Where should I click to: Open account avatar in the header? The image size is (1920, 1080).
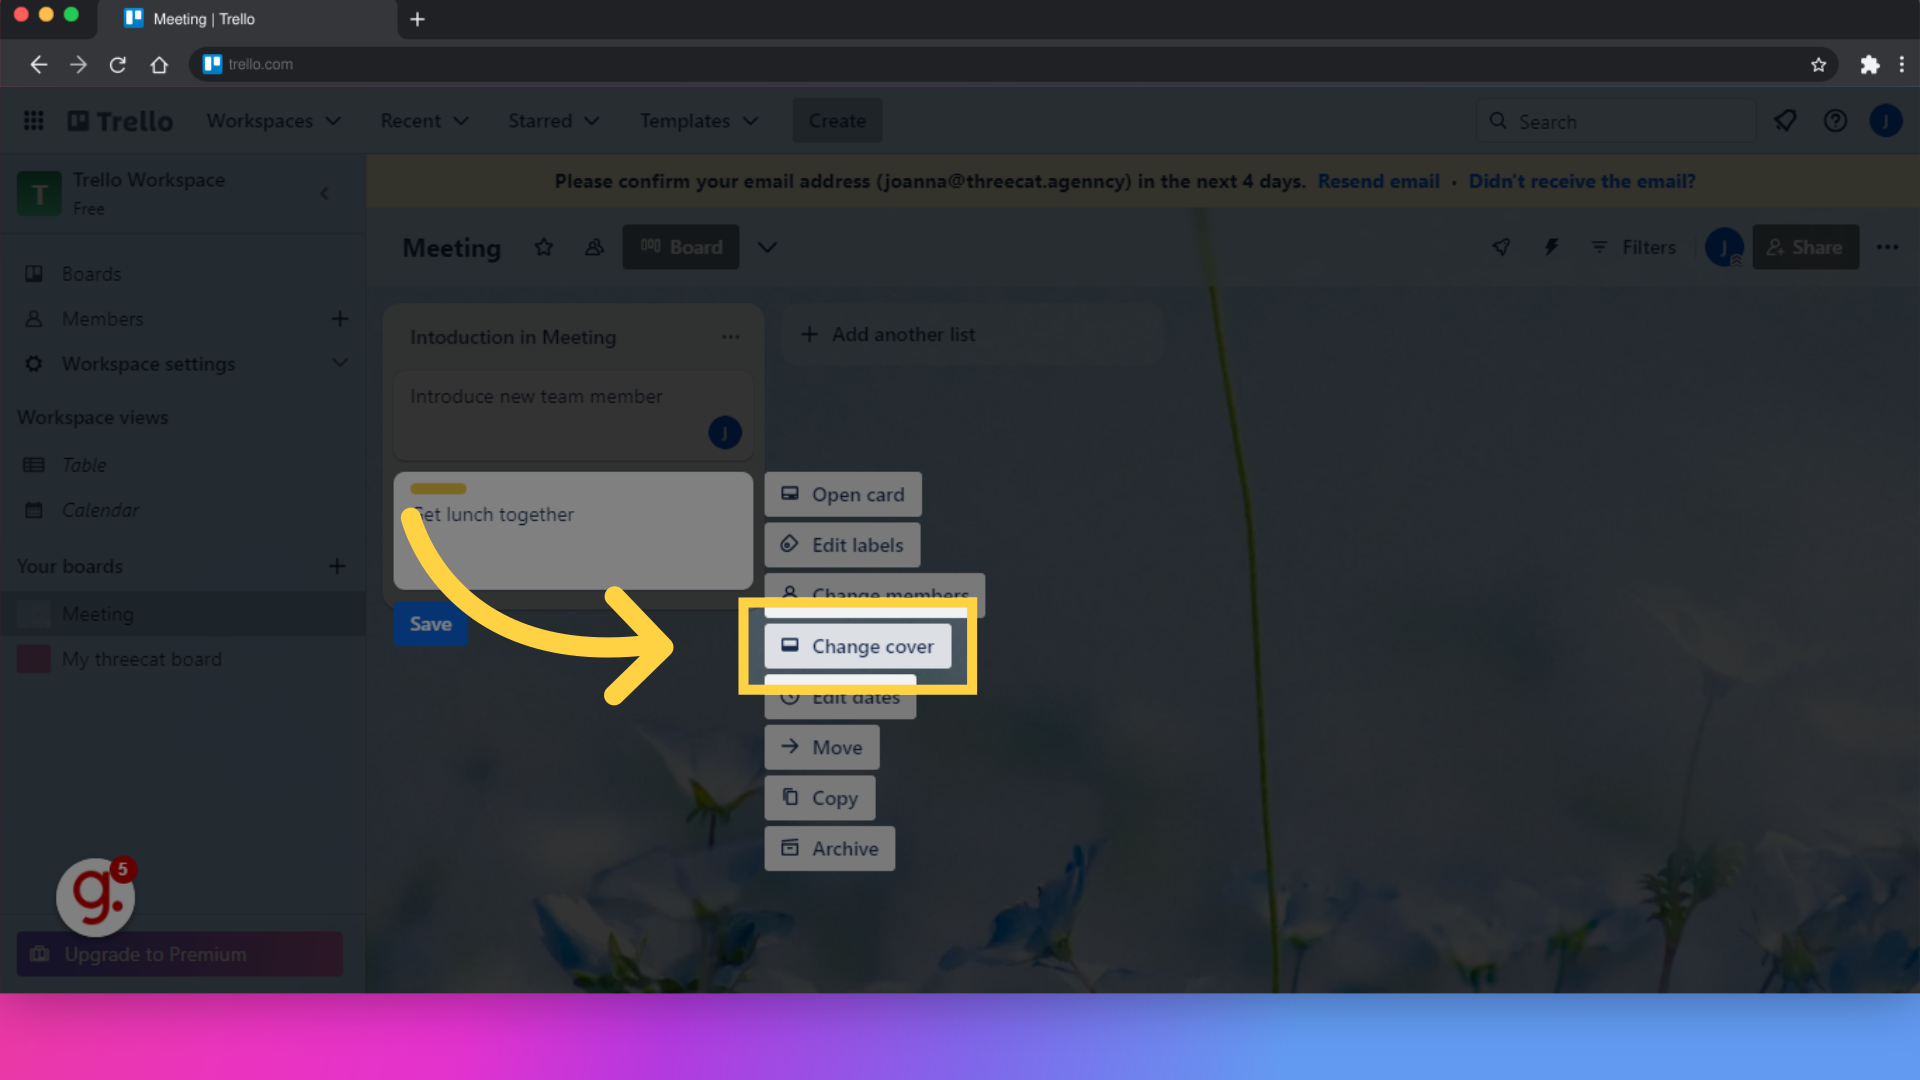(x=1885, y=121)
